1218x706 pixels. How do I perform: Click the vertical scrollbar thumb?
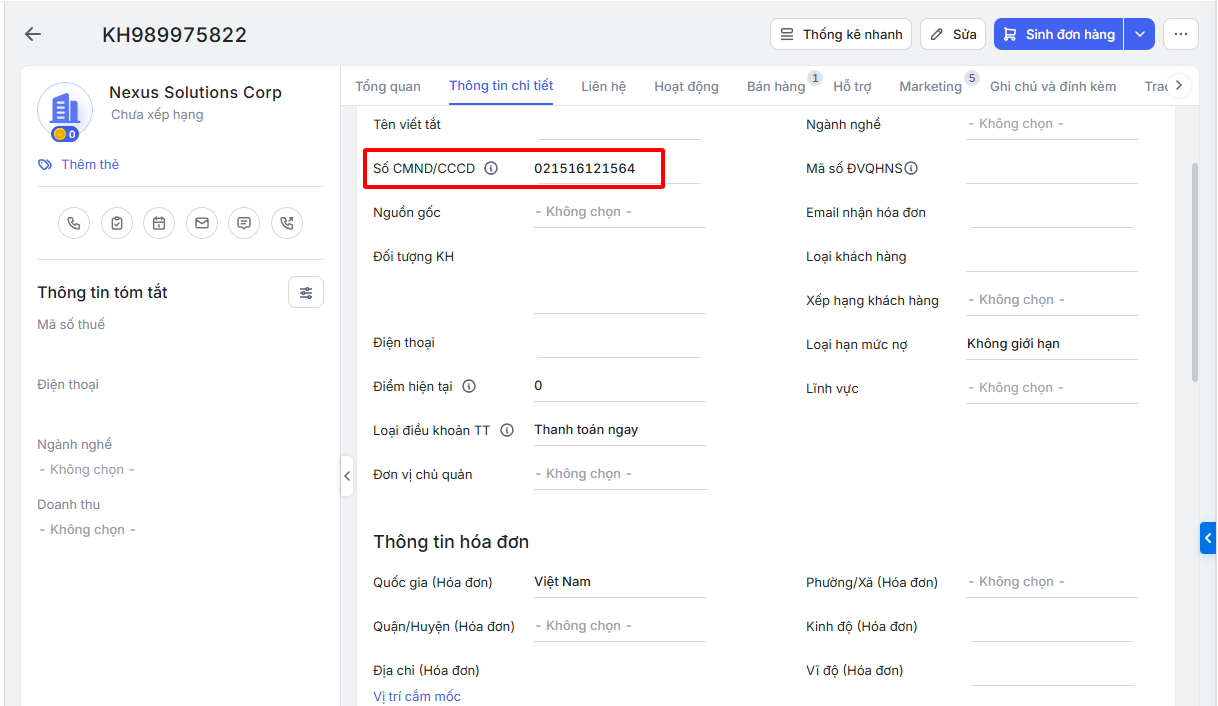point(1195,272)
